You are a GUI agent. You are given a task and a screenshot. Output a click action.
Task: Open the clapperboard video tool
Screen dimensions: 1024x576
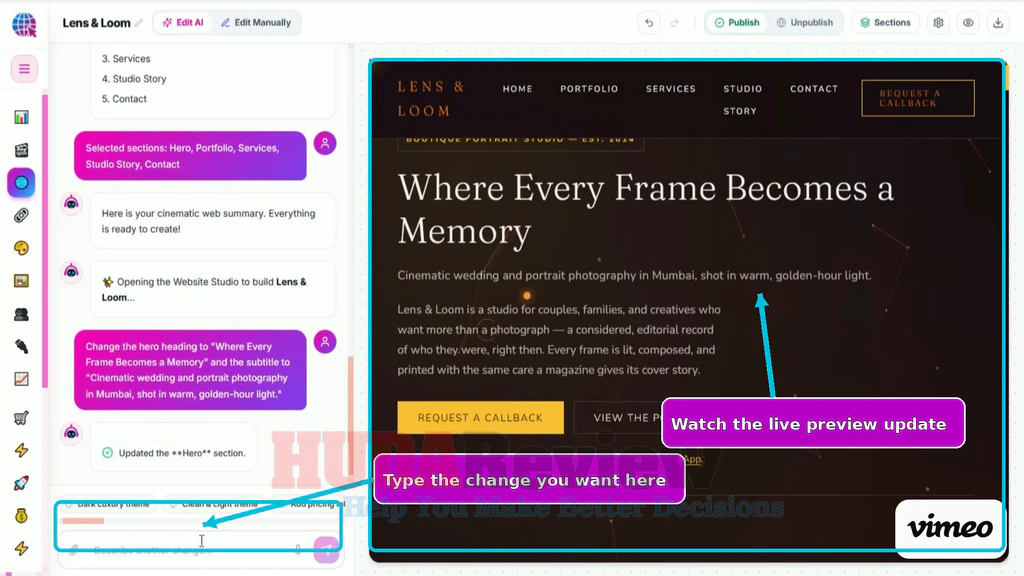point(22,150)
